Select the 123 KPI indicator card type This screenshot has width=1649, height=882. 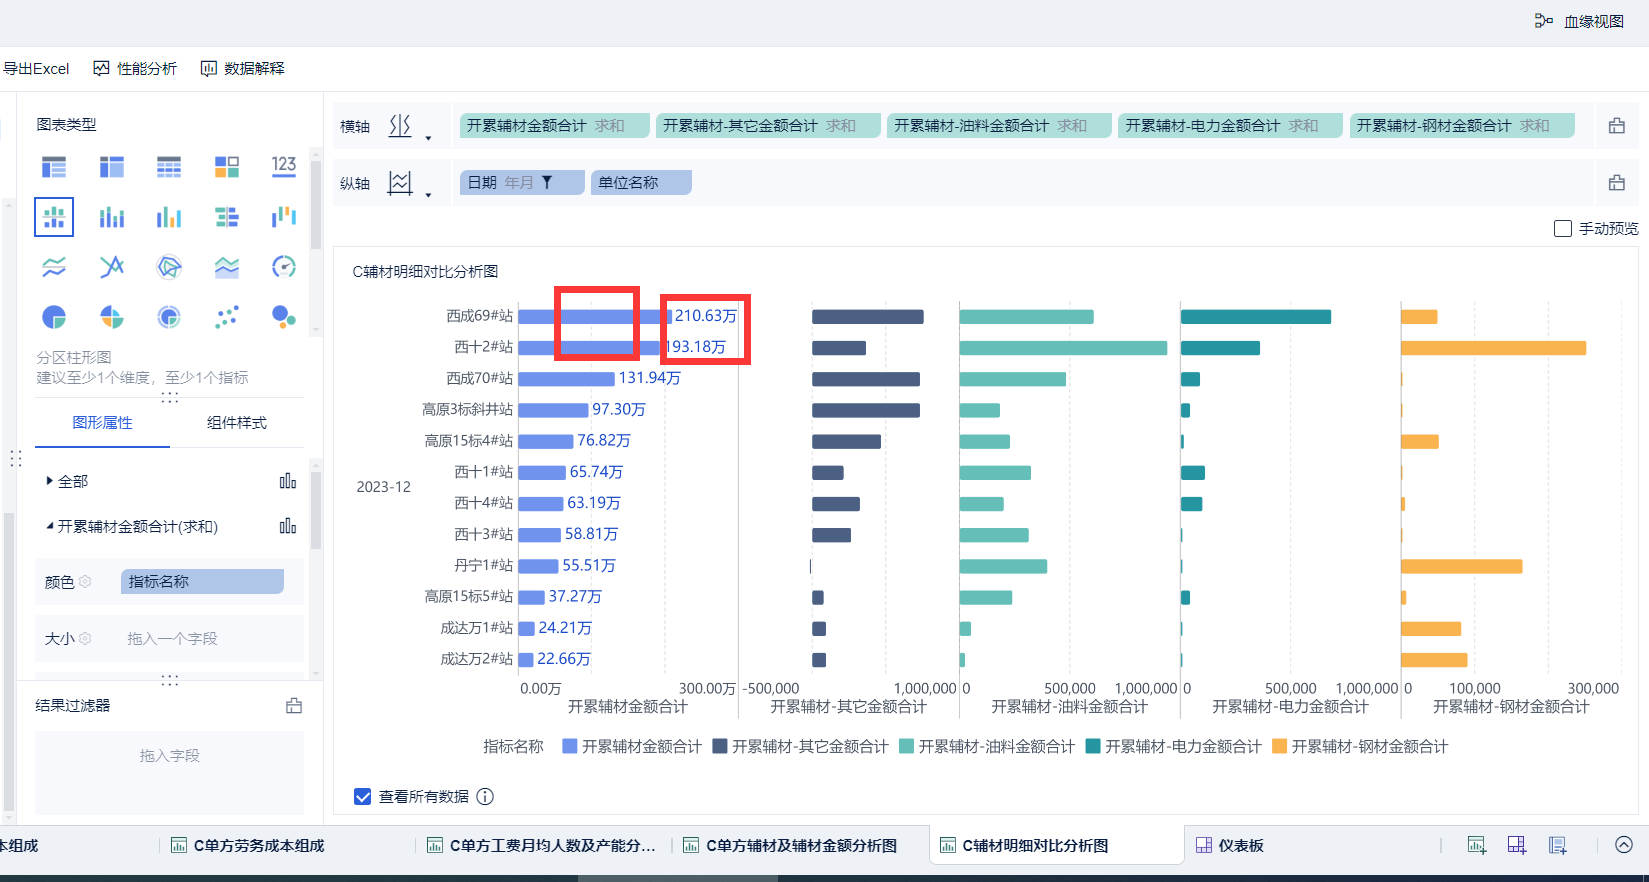284,166
